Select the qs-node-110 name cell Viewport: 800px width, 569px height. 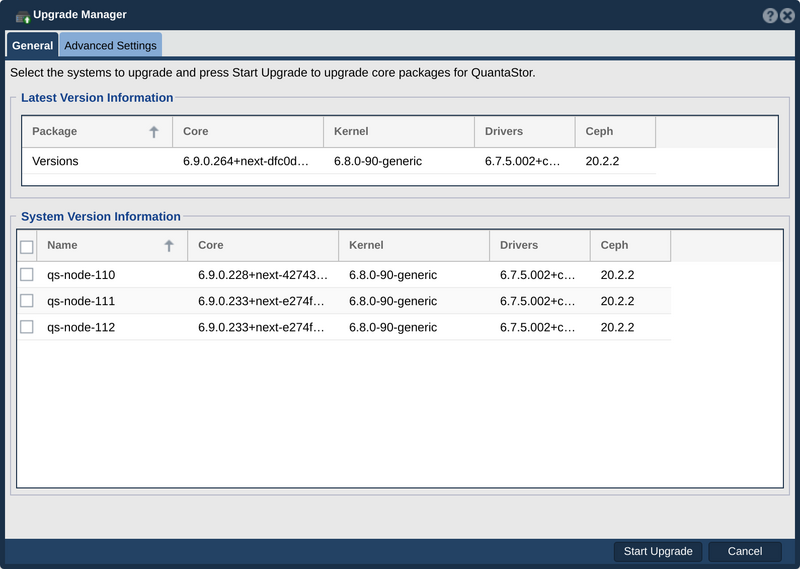pos(81,275)
